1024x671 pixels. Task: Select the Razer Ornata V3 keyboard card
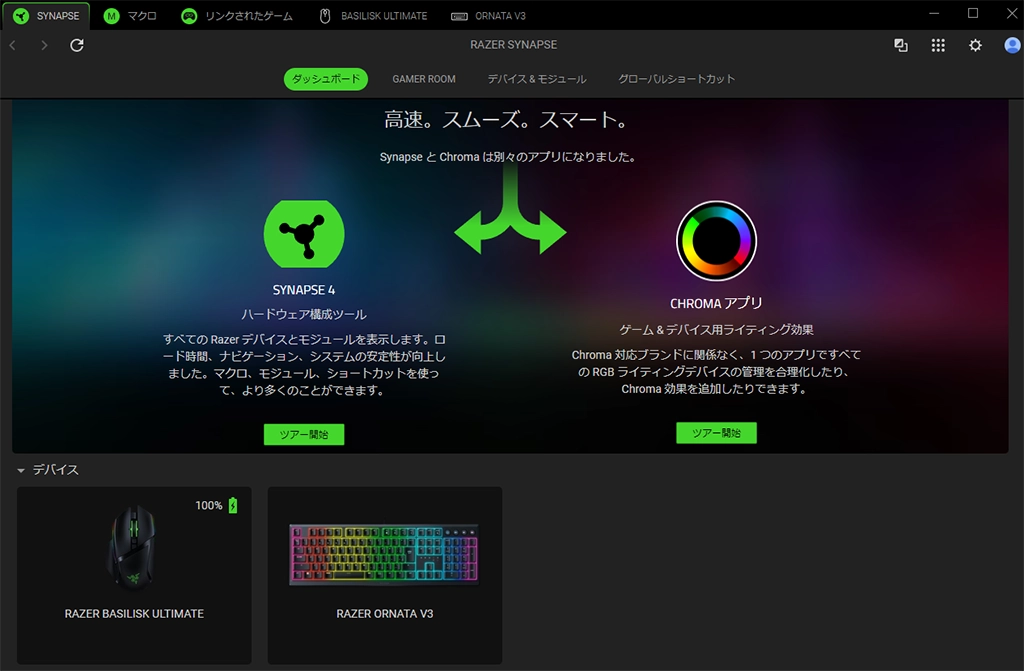click(x=385, y=575)
